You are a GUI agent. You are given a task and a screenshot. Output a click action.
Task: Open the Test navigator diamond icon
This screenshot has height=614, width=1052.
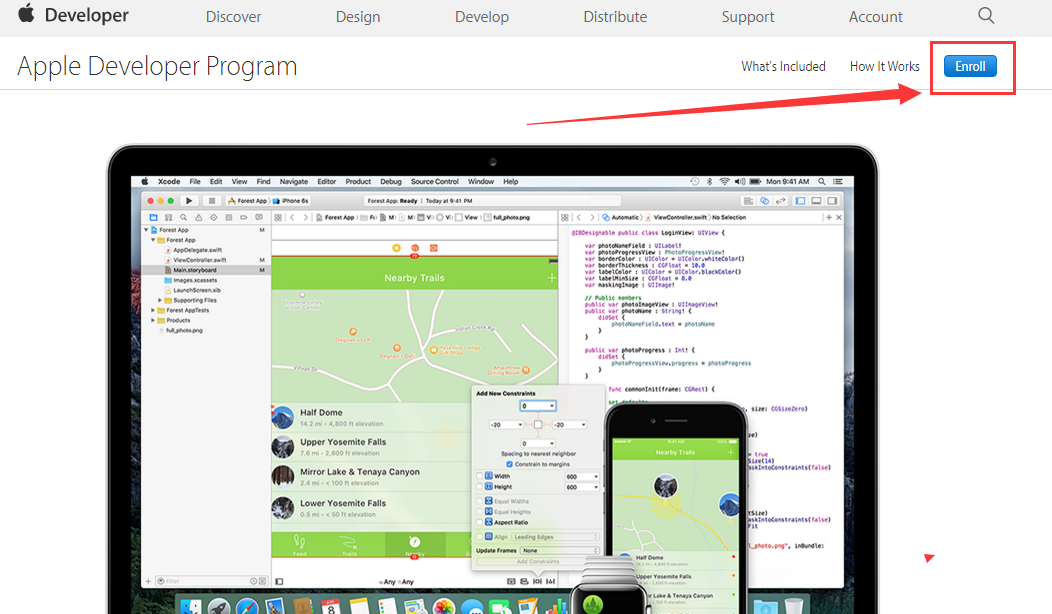coord(213,217)
